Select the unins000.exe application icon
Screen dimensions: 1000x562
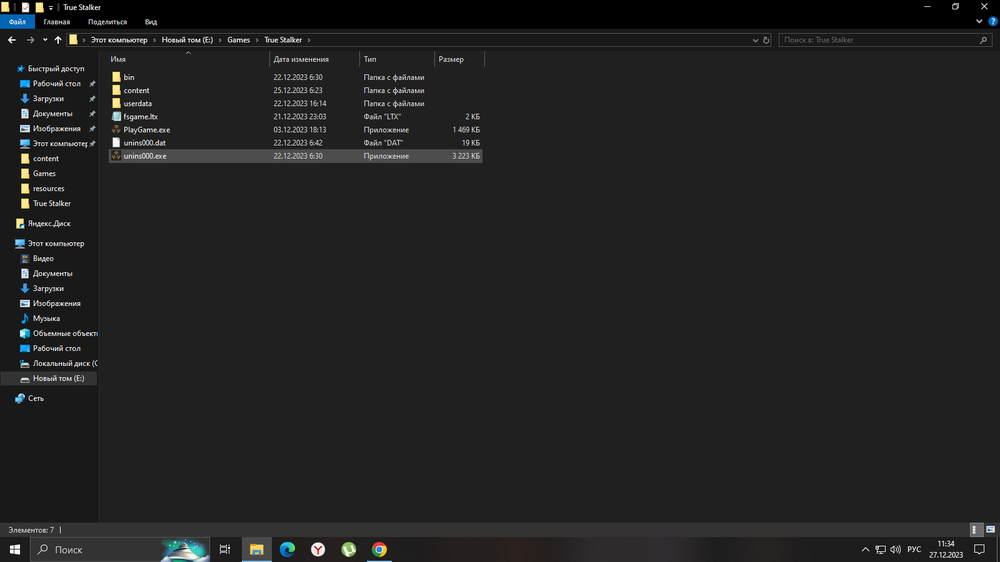point(116,156)
